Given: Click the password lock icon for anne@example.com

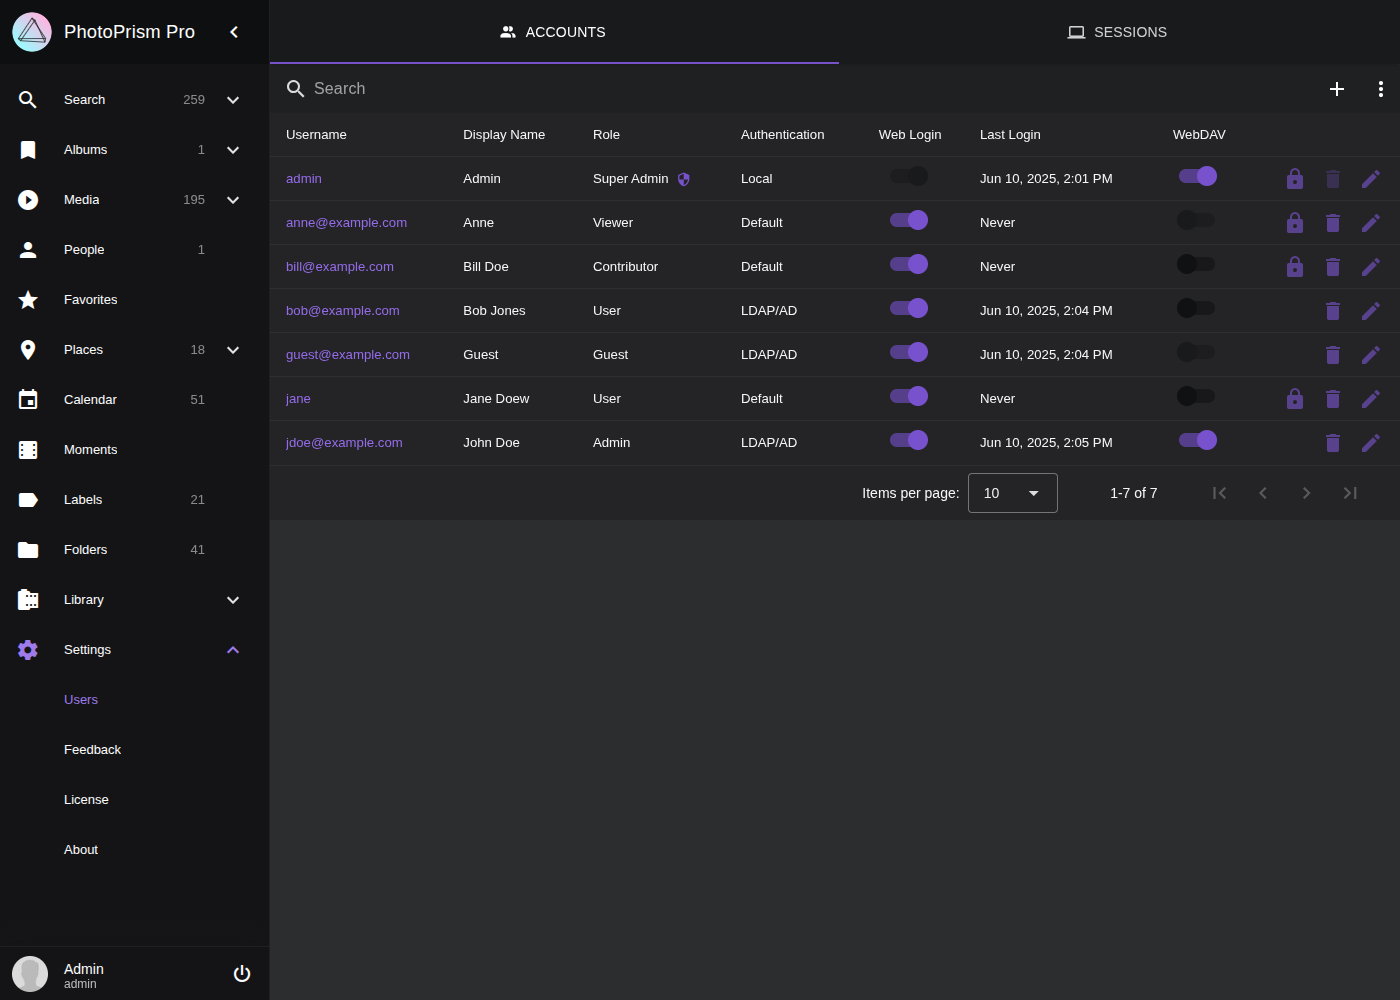Looking at the screenshot, I should point(1295,222).
